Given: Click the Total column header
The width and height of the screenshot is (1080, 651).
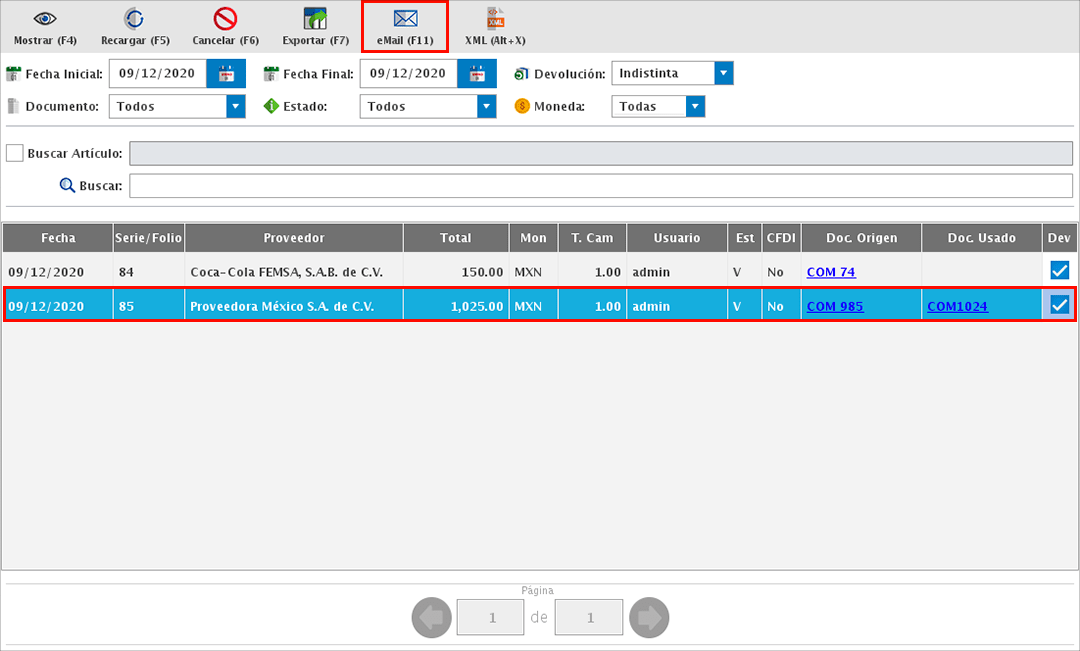Looking at the screenshot, I should click(x=455, y=238).
